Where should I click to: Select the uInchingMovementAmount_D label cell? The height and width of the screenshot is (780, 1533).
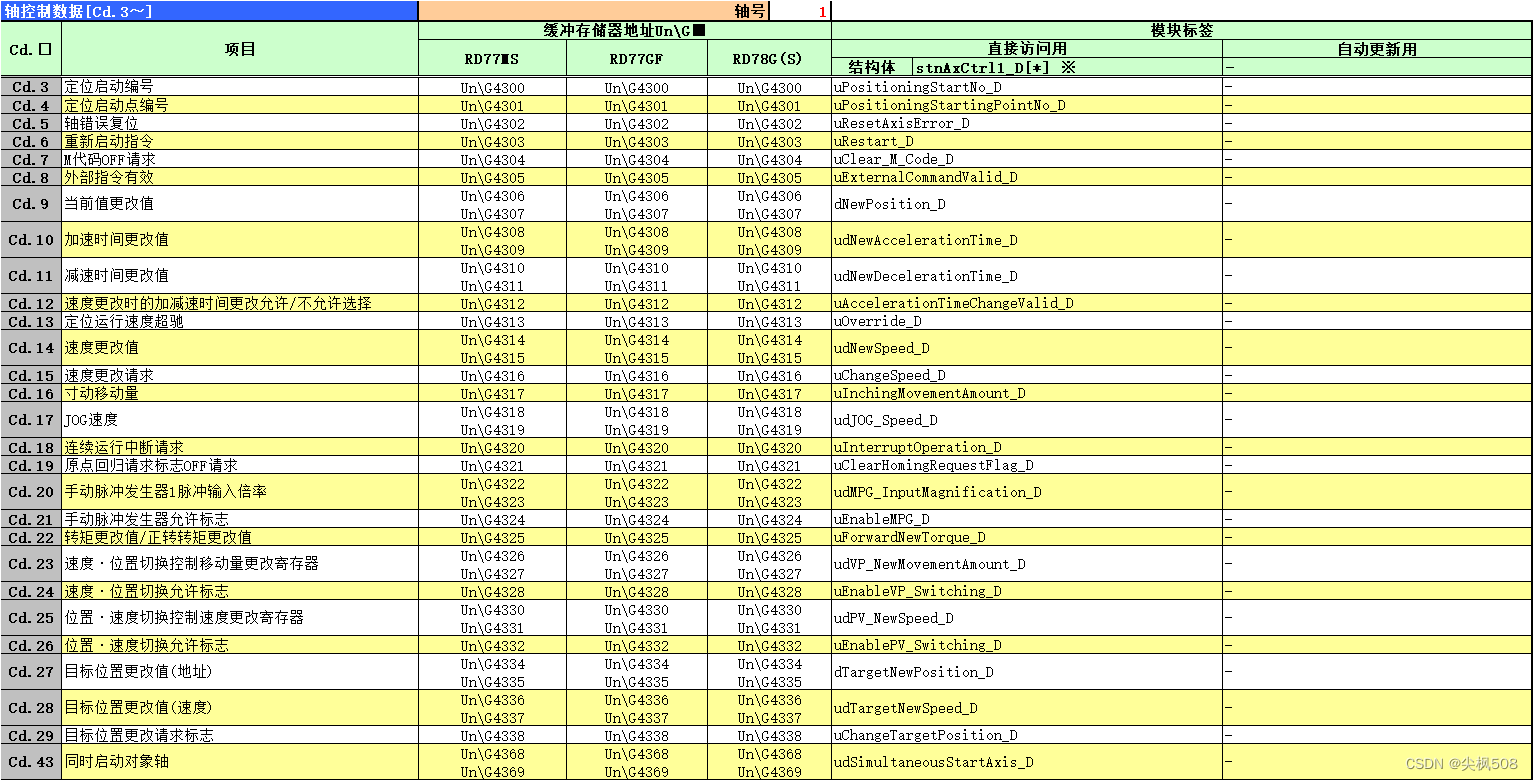tap(1027, 393)
